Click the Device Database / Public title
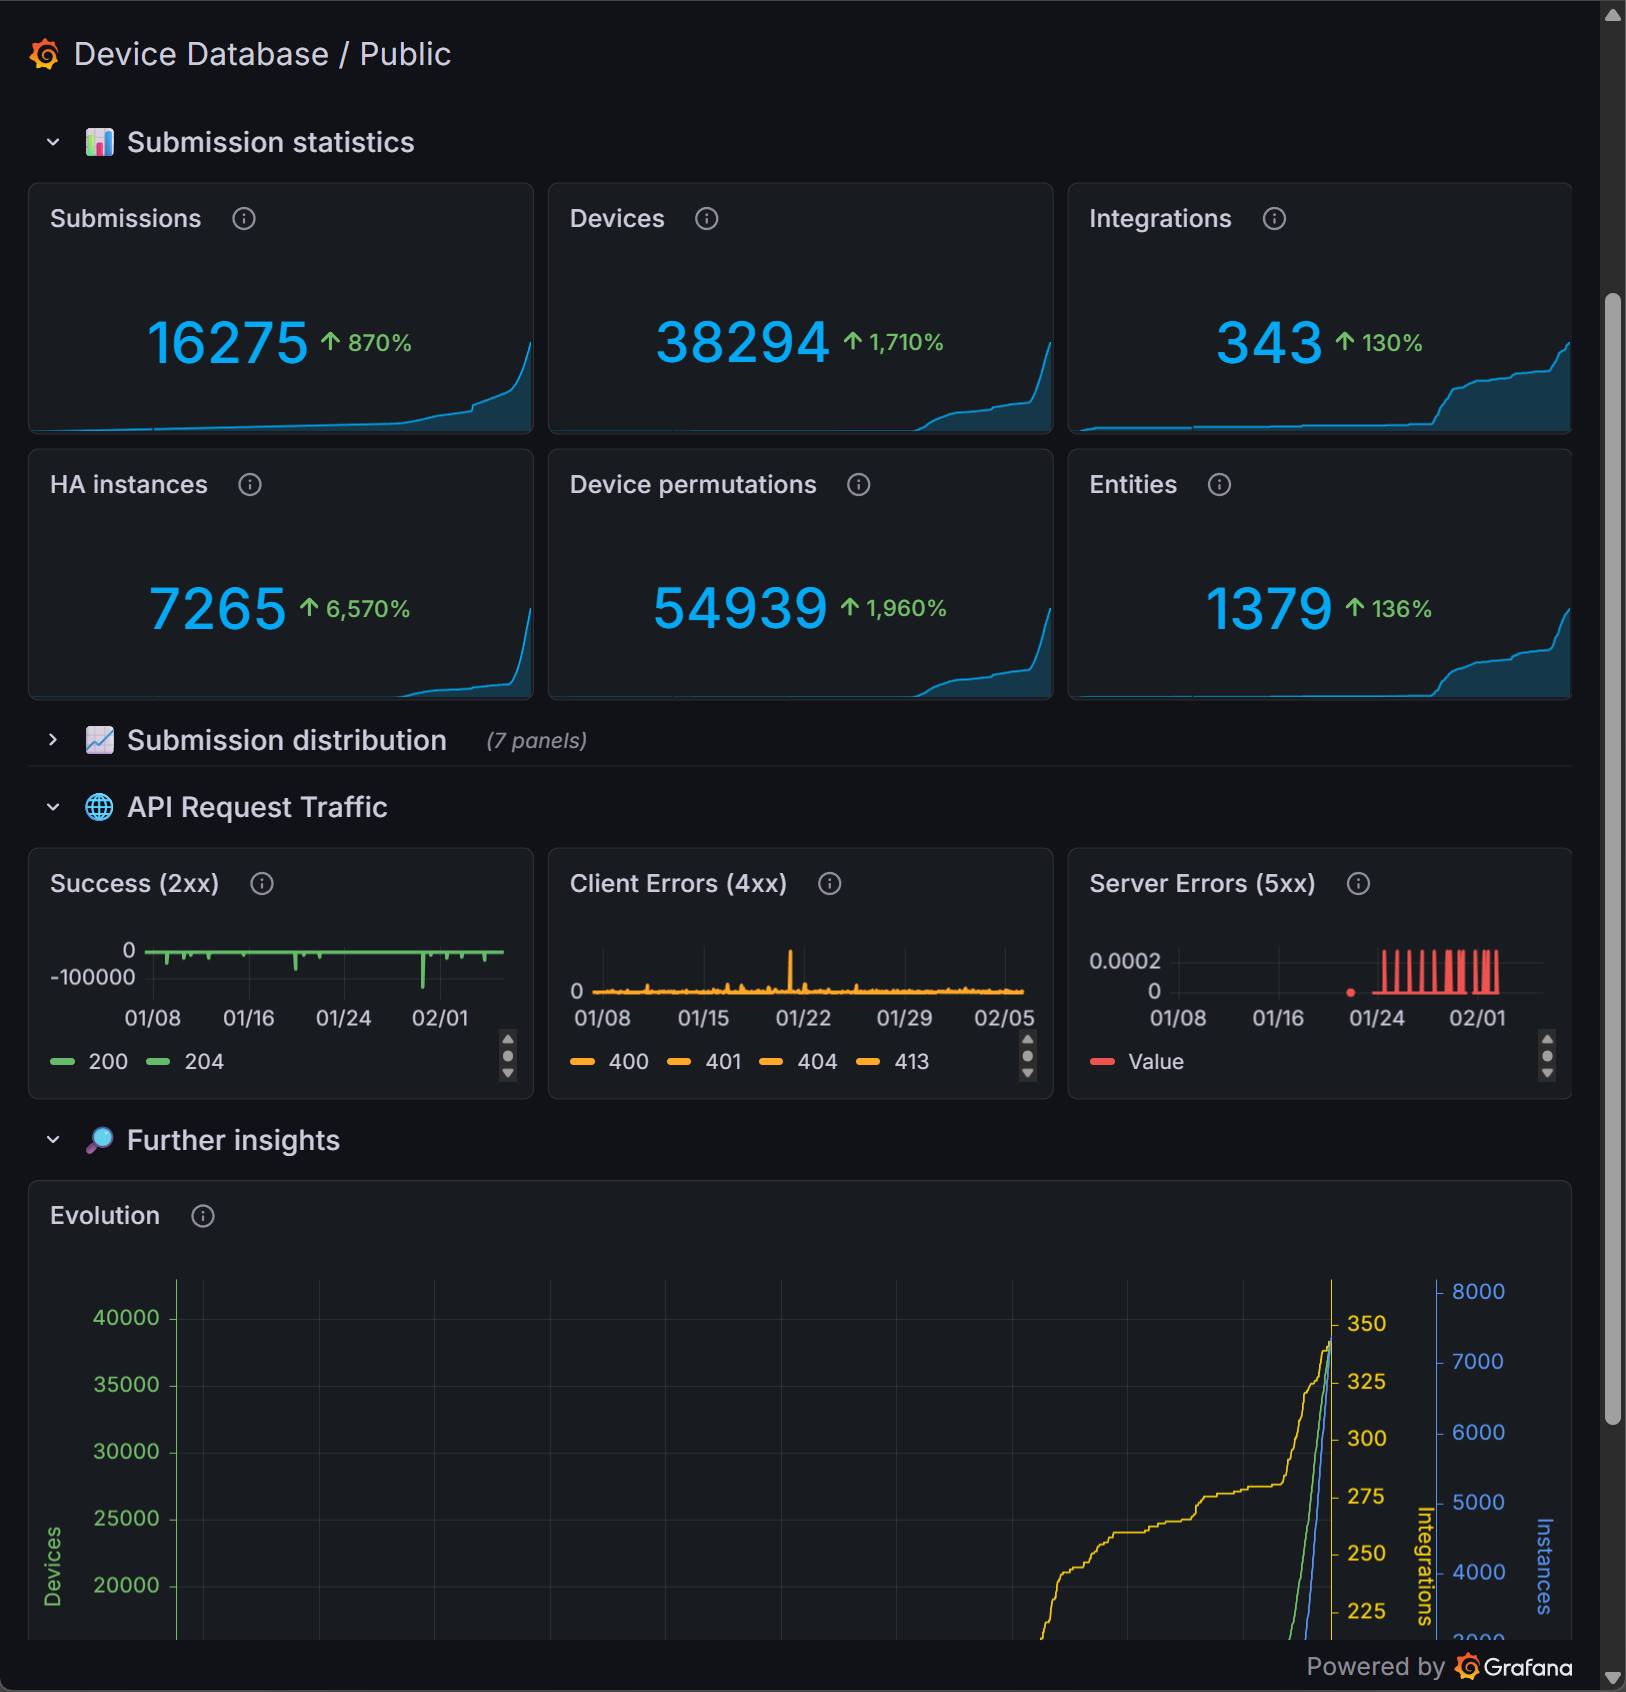 pyautogui.click(x=262, y=54)
